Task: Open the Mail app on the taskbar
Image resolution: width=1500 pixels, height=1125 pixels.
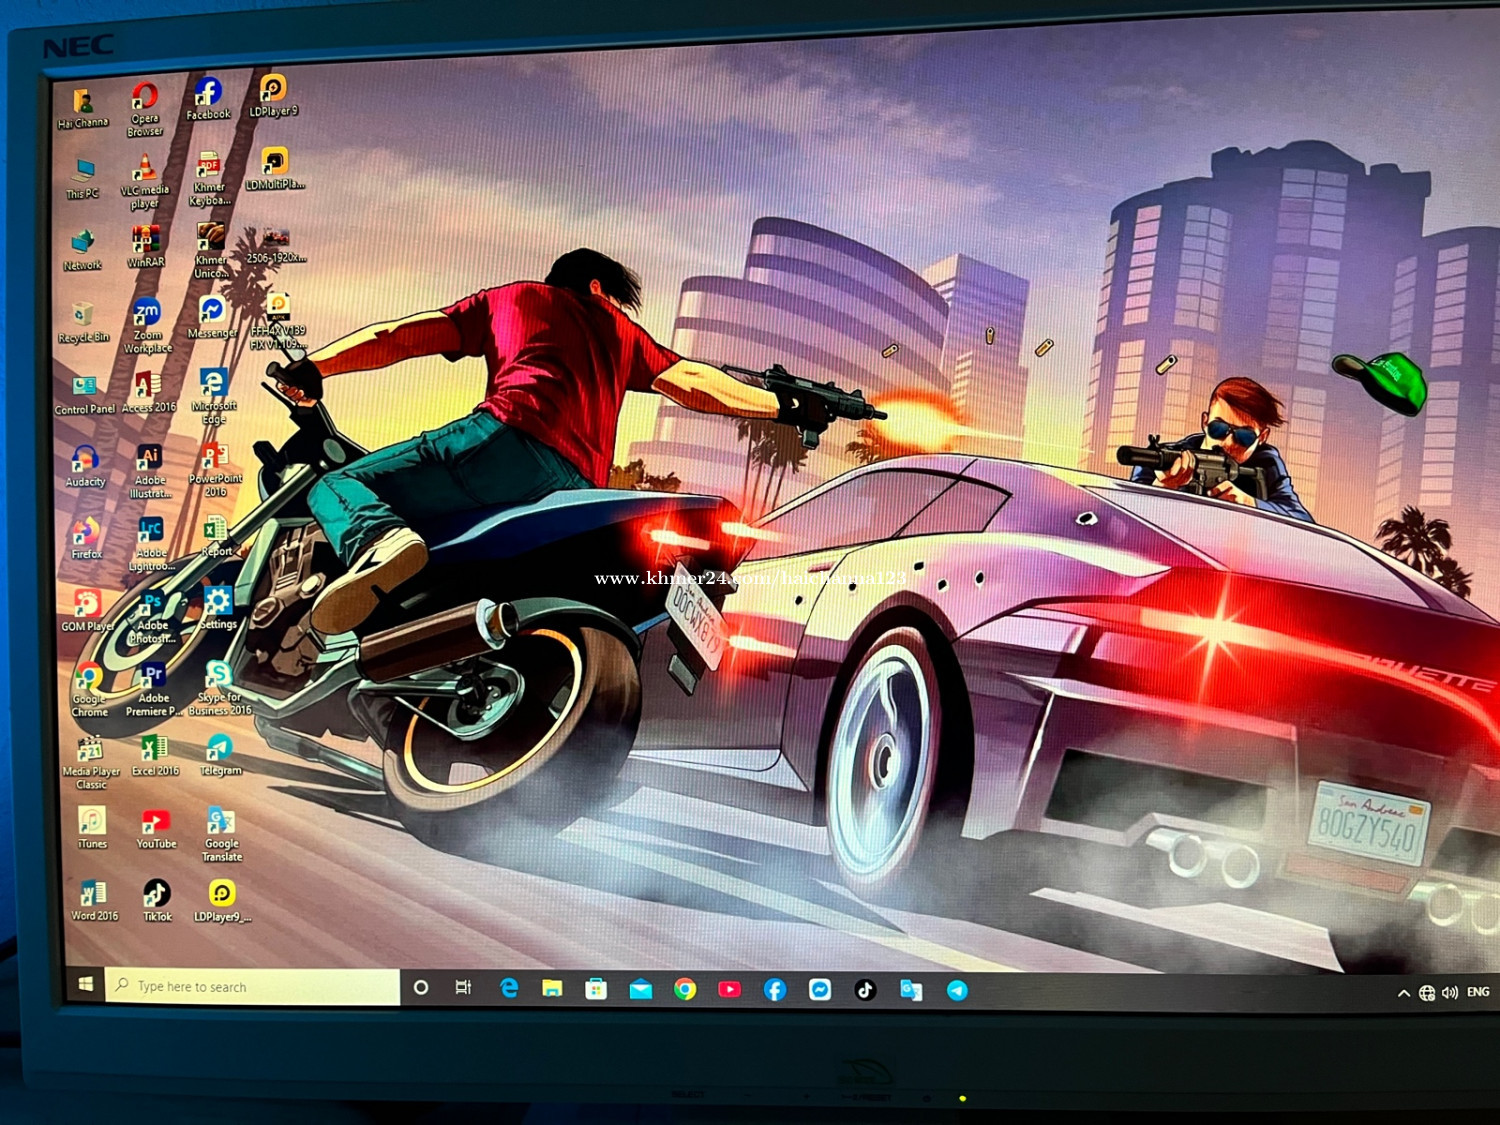Action: 640,990
